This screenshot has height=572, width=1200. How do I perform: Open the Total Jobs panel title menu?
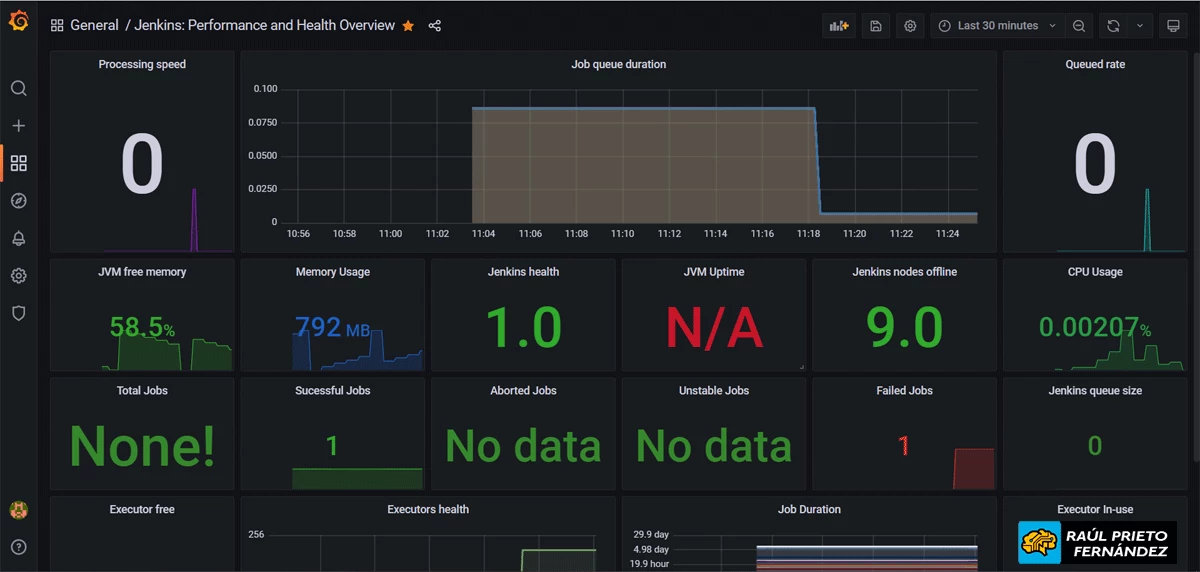[x=142, y=391]
